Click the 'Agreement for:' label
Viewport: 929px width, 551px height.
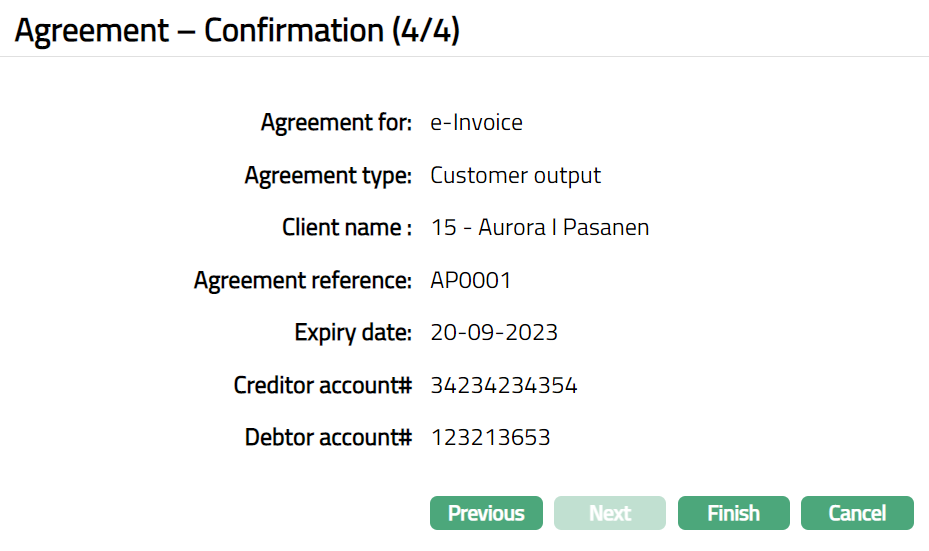[x=336, y=123]
